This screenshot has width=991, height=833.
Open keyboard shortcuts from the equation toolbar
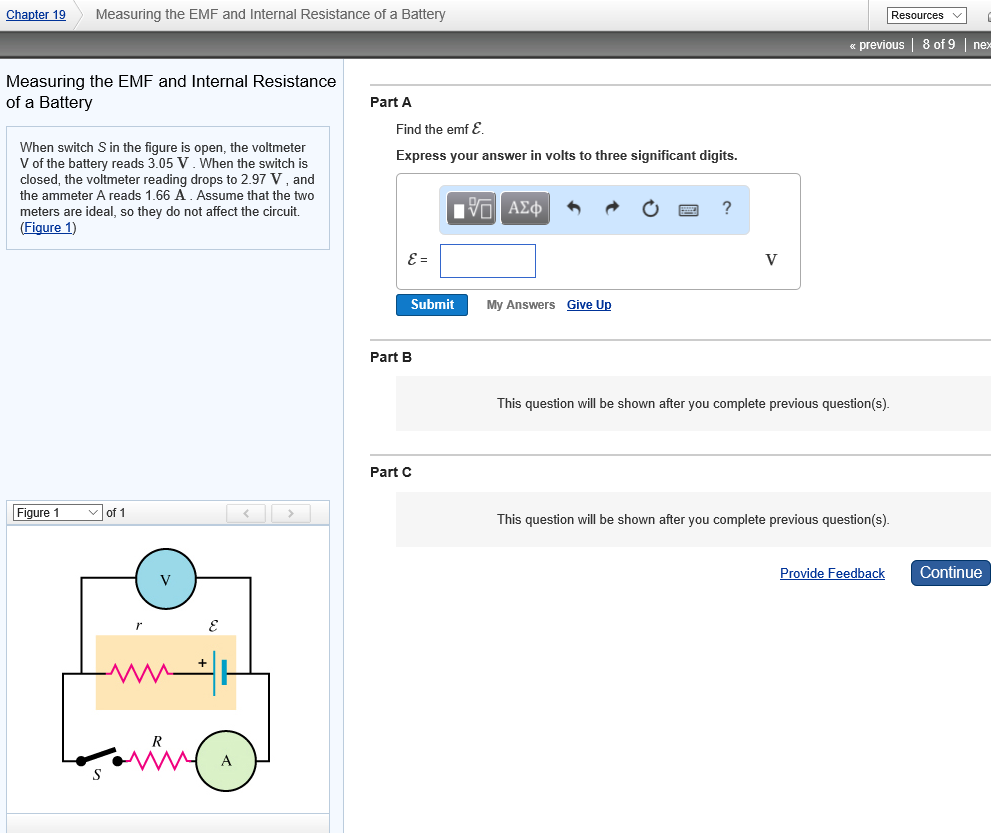[688, 209]
